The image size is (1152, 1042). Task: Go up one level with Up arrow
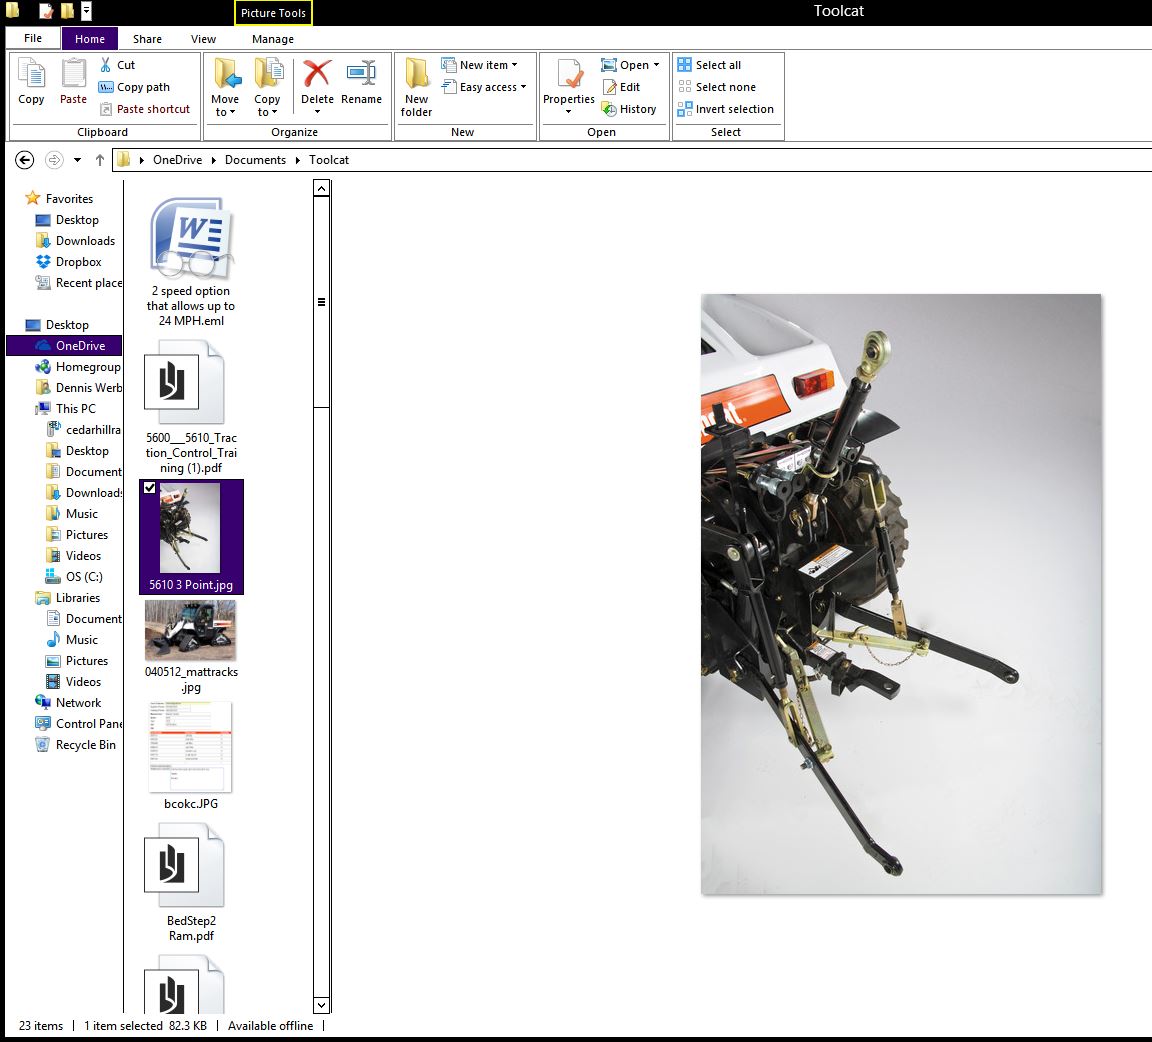[x=100, y=159]
